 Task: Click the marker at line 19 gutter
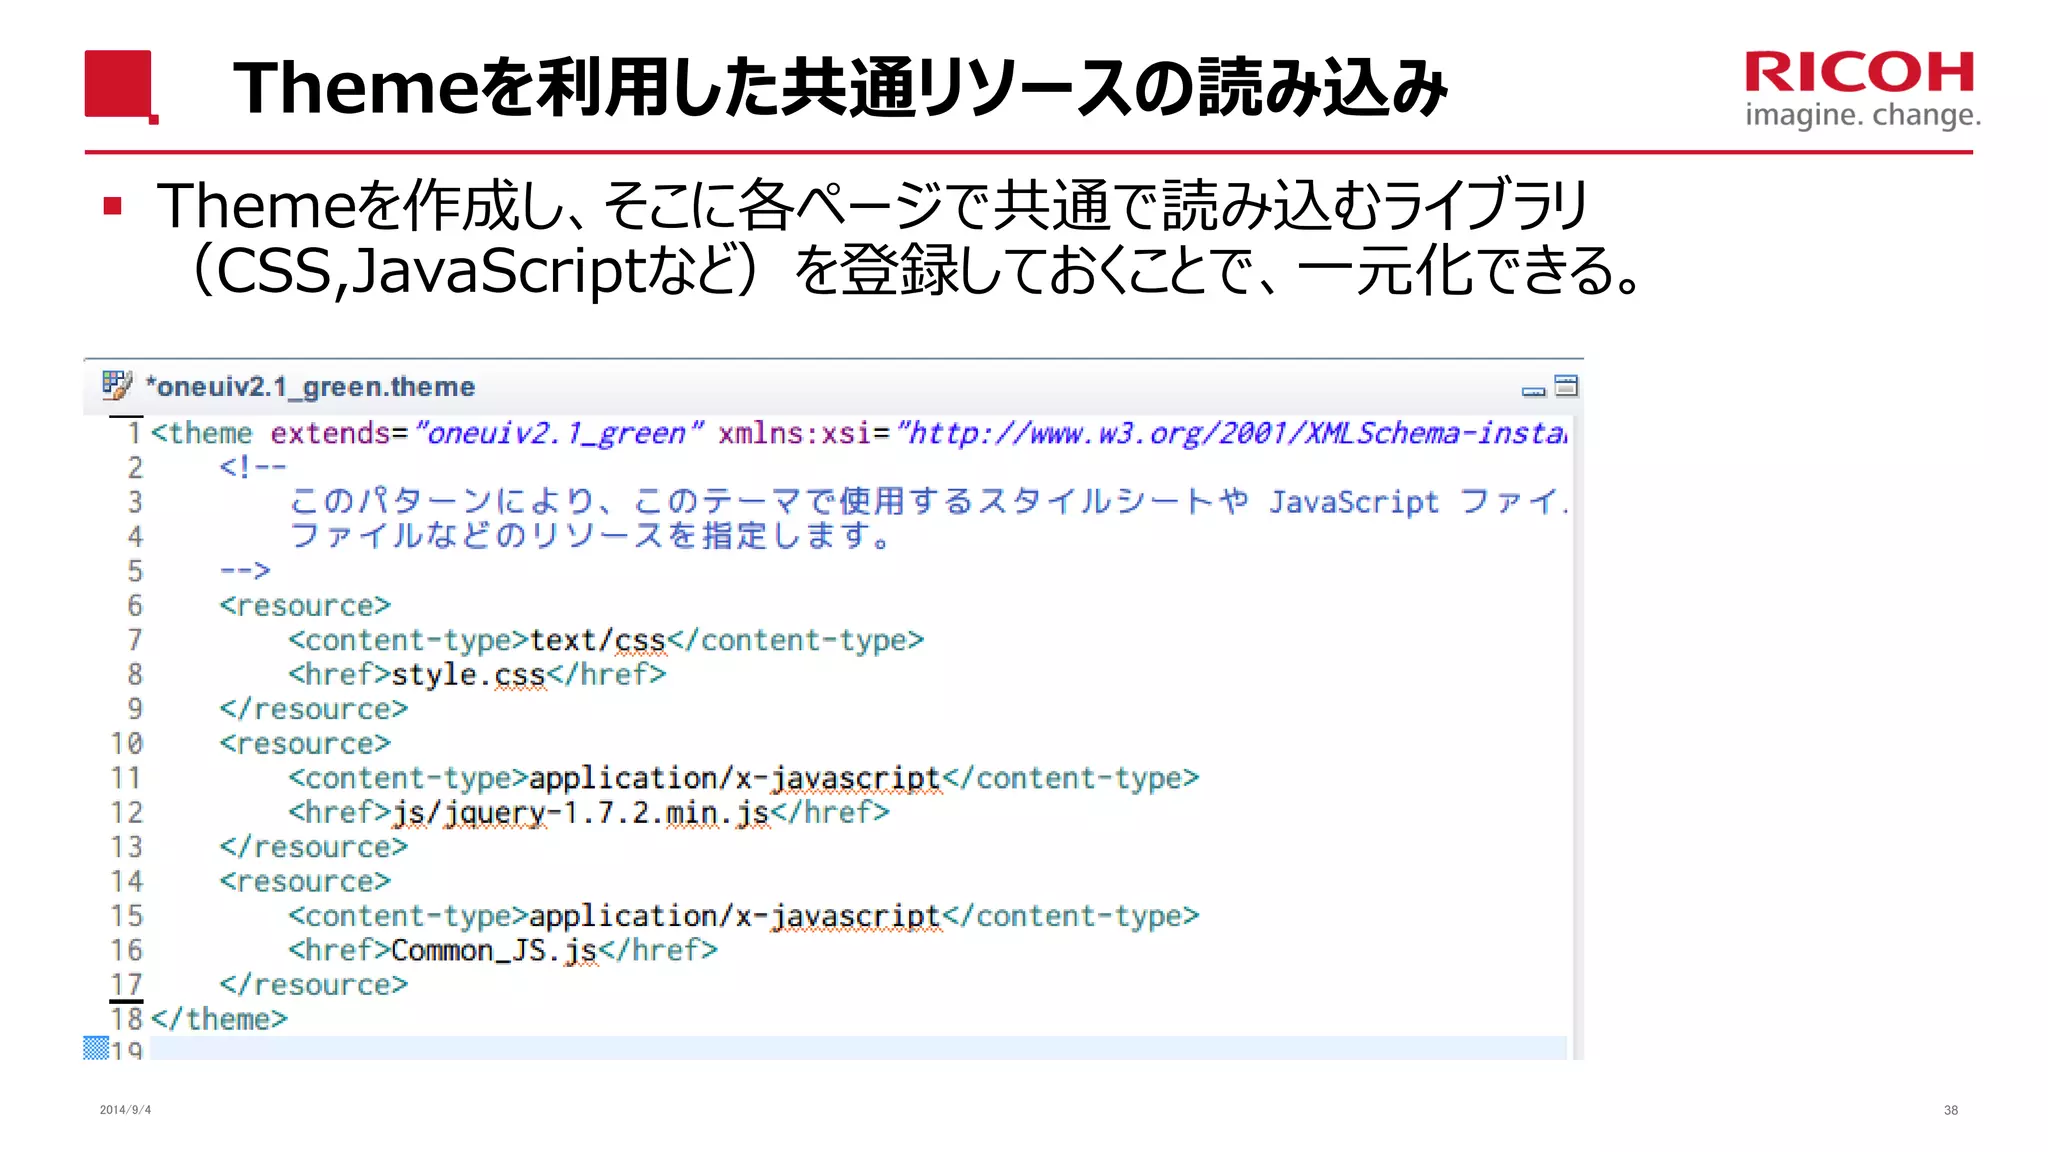(x=96, y=1047)
